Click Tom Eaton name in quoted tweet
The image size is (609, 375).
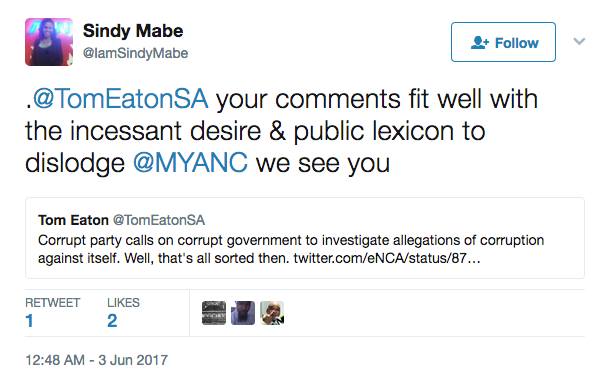coord(73,220)
